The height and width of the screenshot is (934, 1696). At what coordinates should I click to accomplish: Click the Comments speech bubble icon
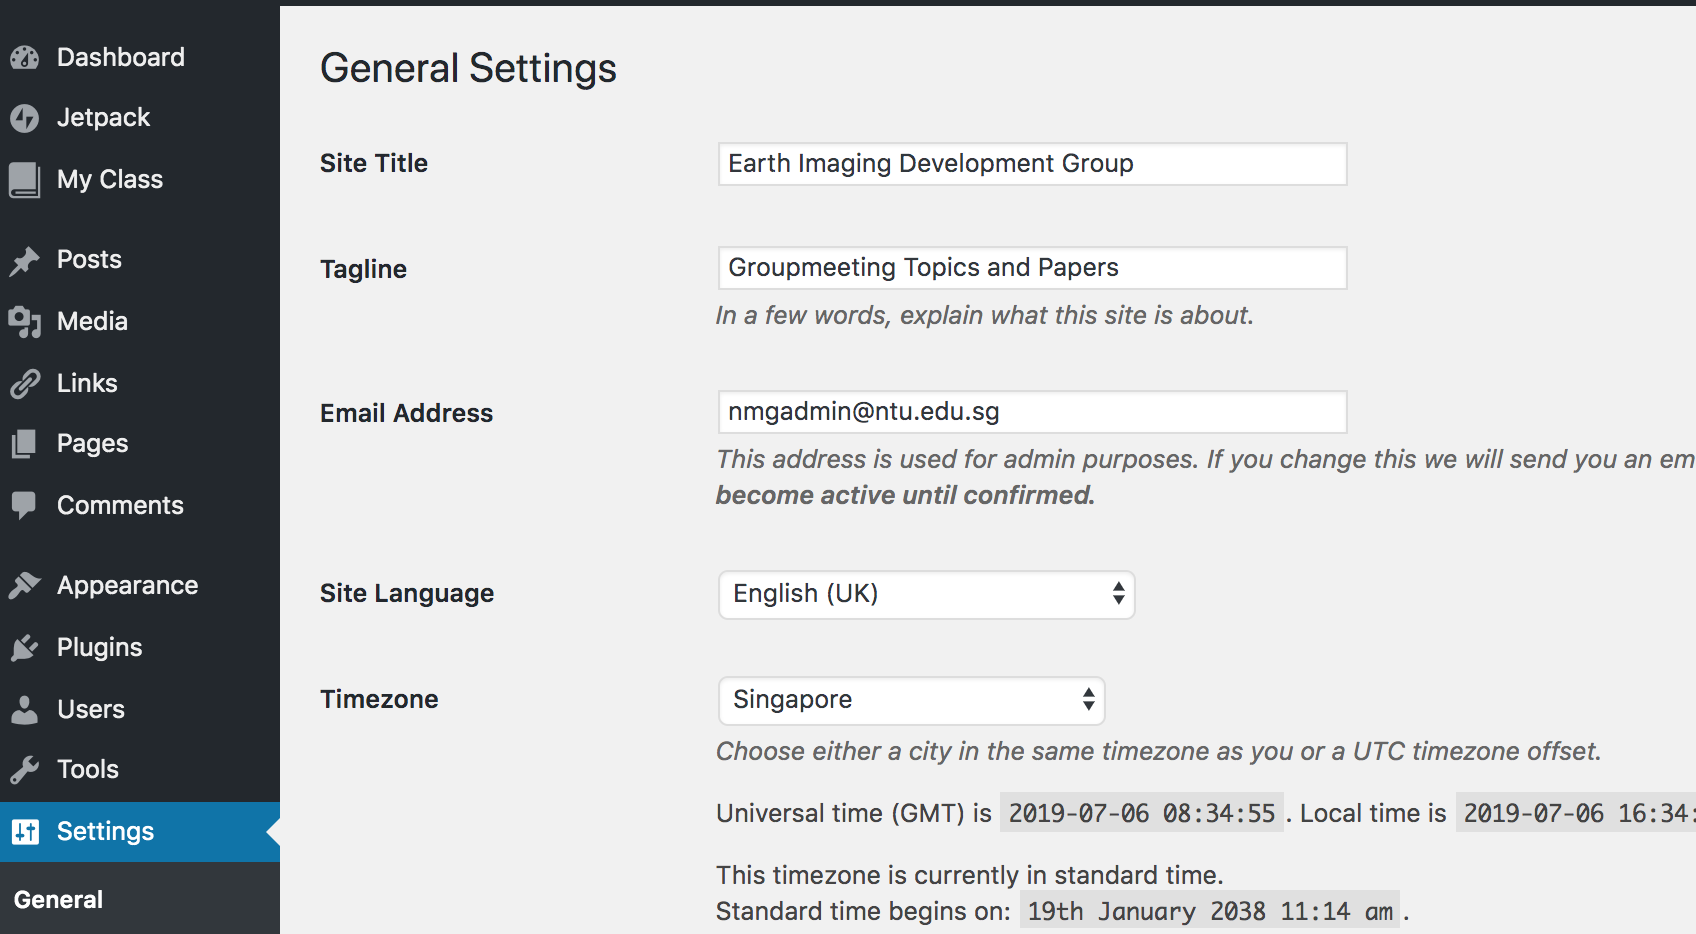tap(25, 505)
